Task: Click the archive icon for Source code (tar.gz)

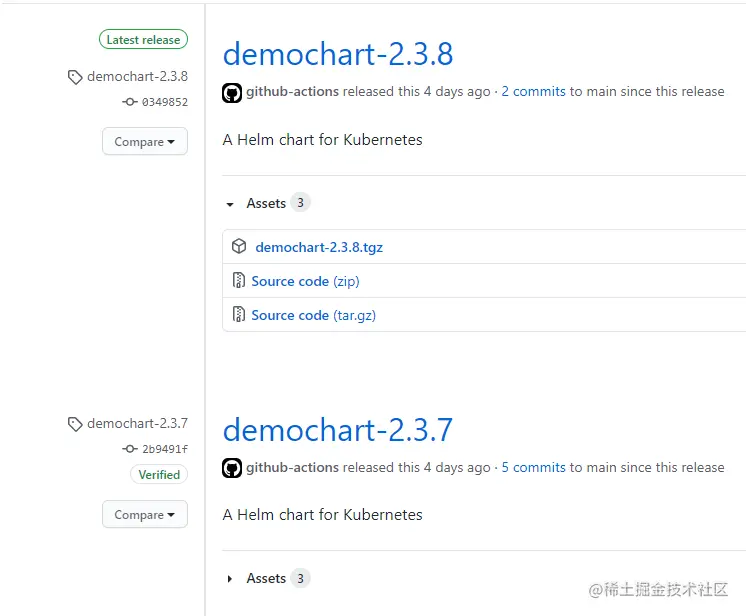Action: coord(238,314)
